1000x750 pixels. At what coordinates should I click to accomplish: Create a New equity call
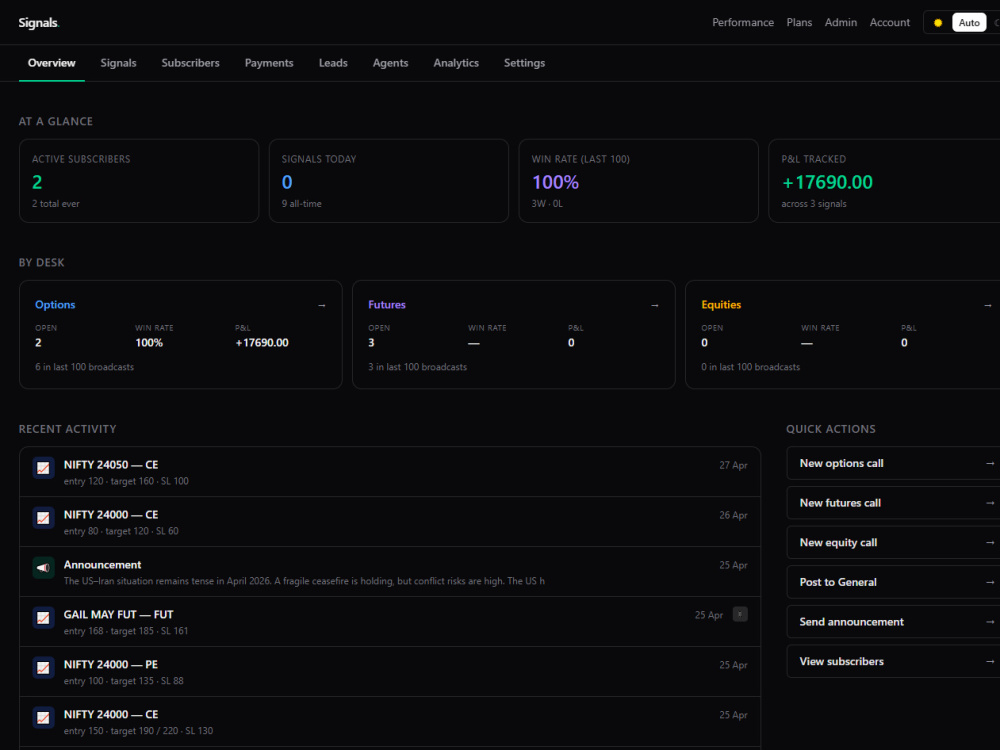point(893,543)
